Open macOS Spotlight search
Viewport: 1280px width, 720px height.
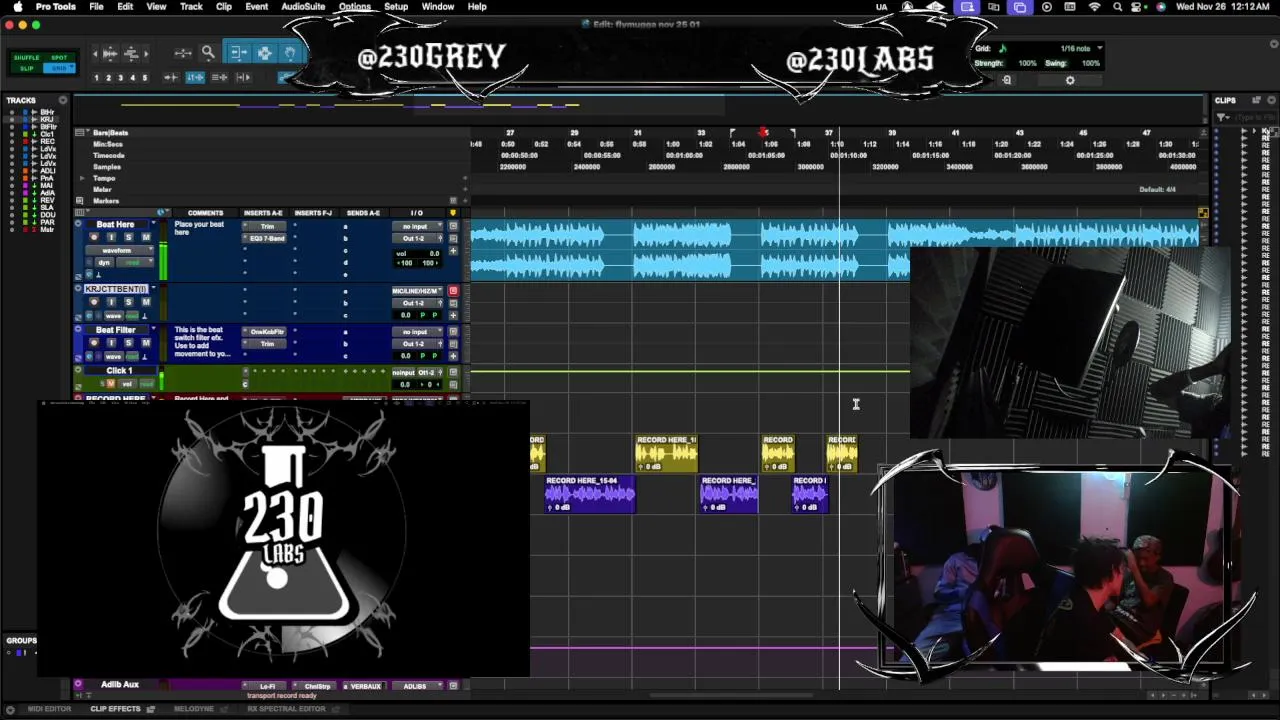pyautogui.click(x=1117, y=7)
